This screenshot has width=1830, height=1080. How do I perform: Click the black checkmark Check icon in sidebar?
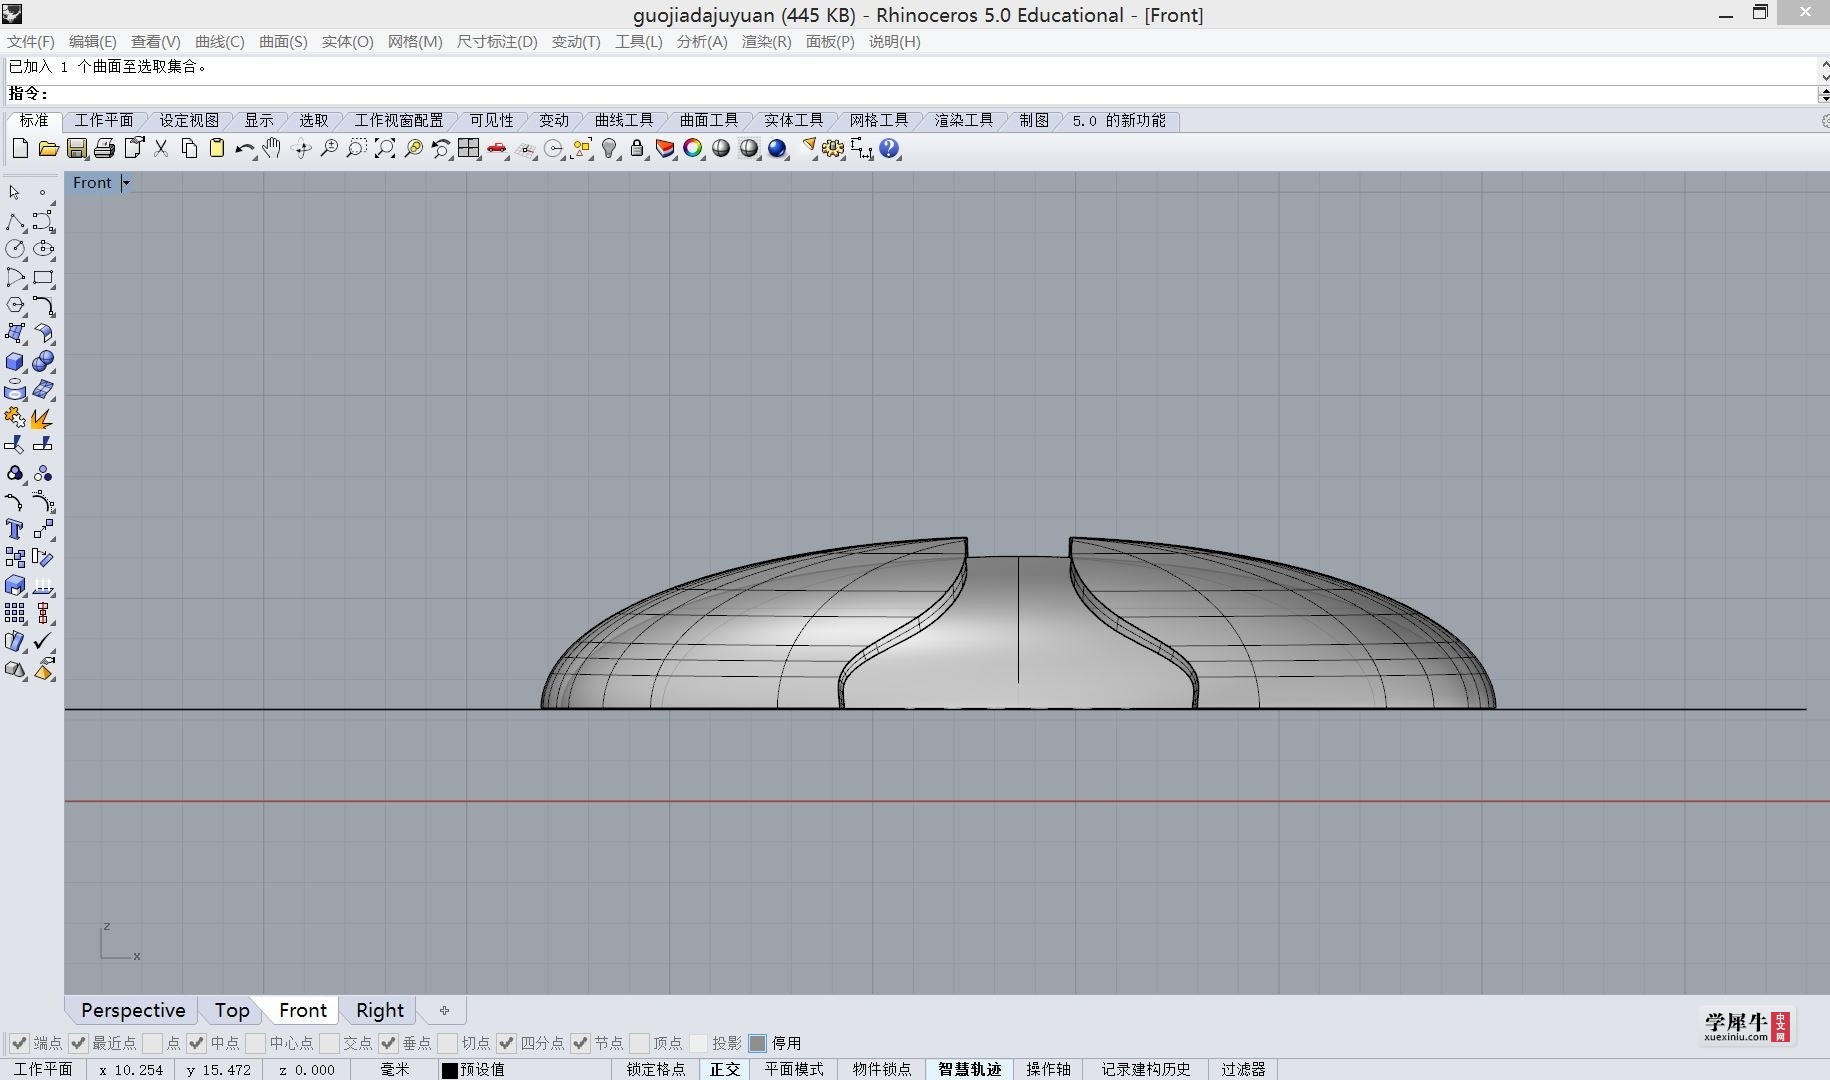pos(43,641)
